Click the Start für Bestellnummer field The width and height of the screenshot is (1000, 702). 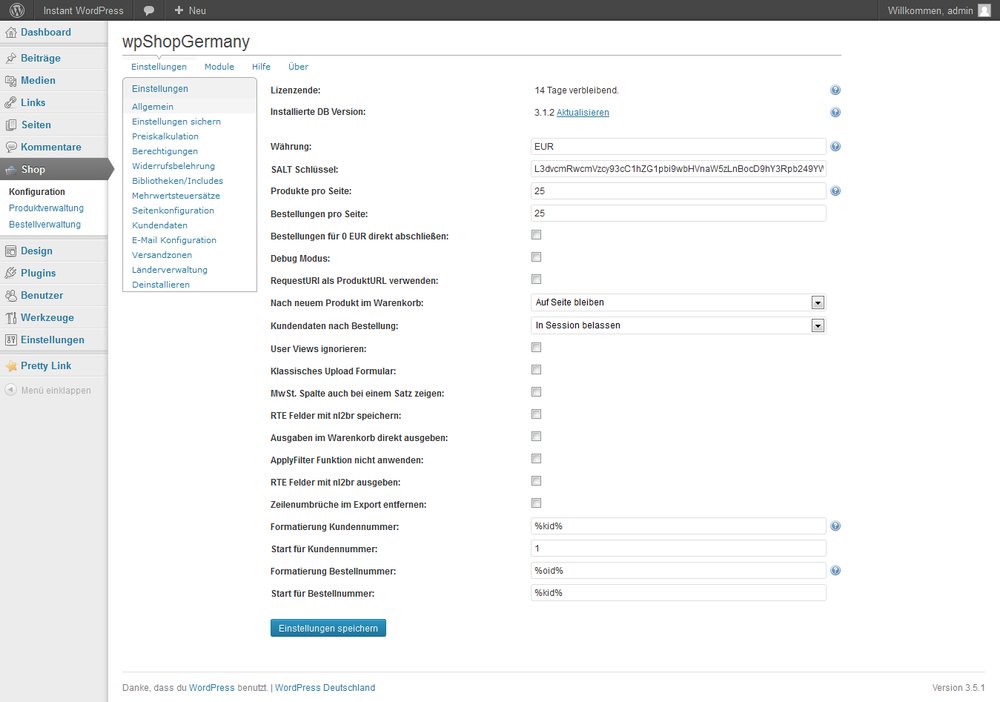pyautogui.click(x=679, y=592)
